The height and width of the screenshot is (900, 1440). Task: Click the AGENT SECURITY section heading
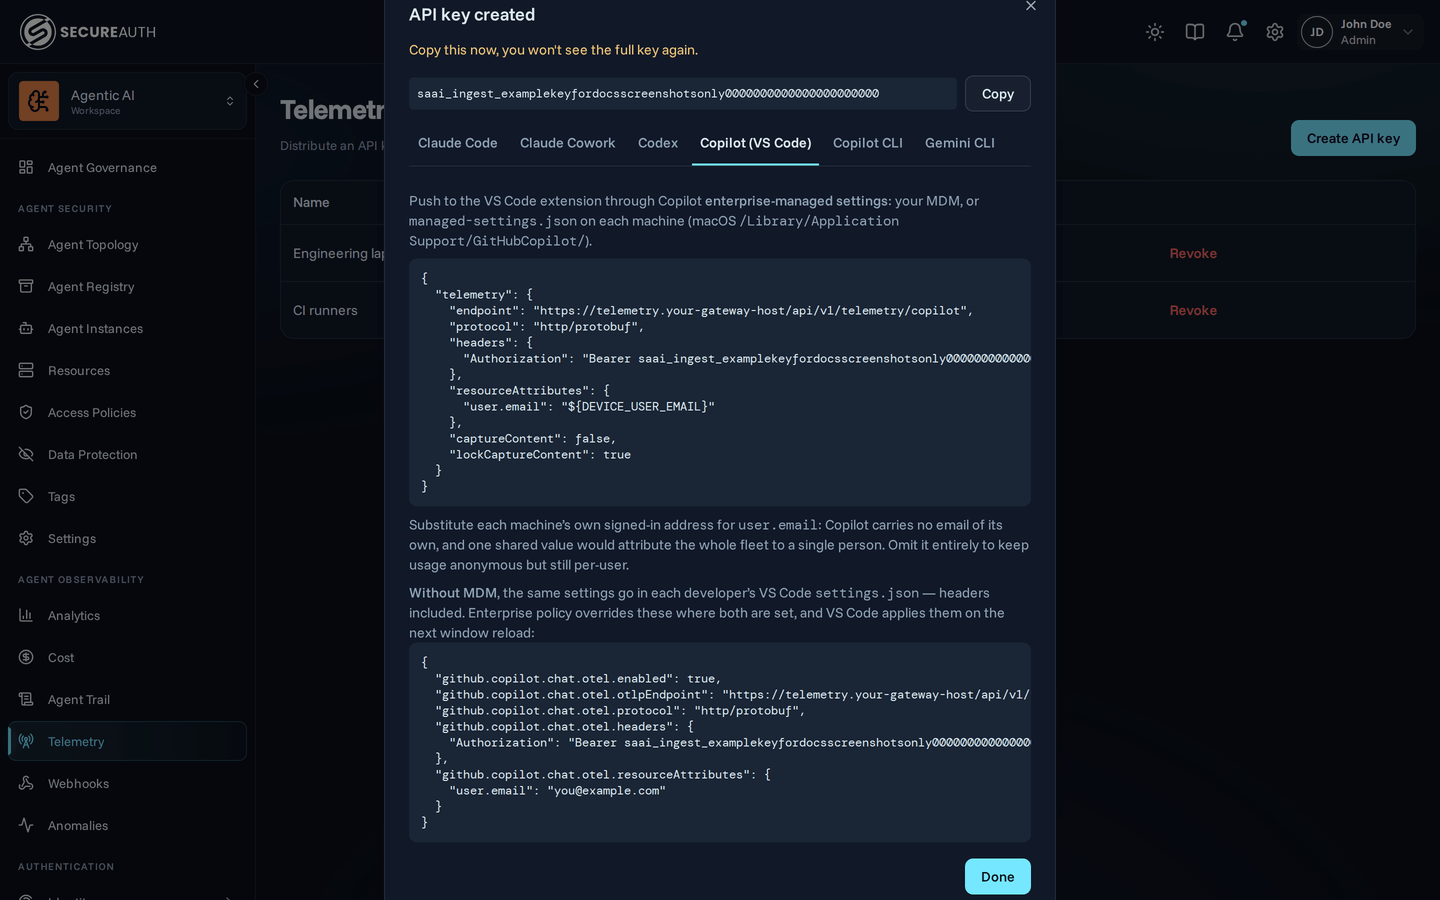pyautogui.click(x=65, y=209)
